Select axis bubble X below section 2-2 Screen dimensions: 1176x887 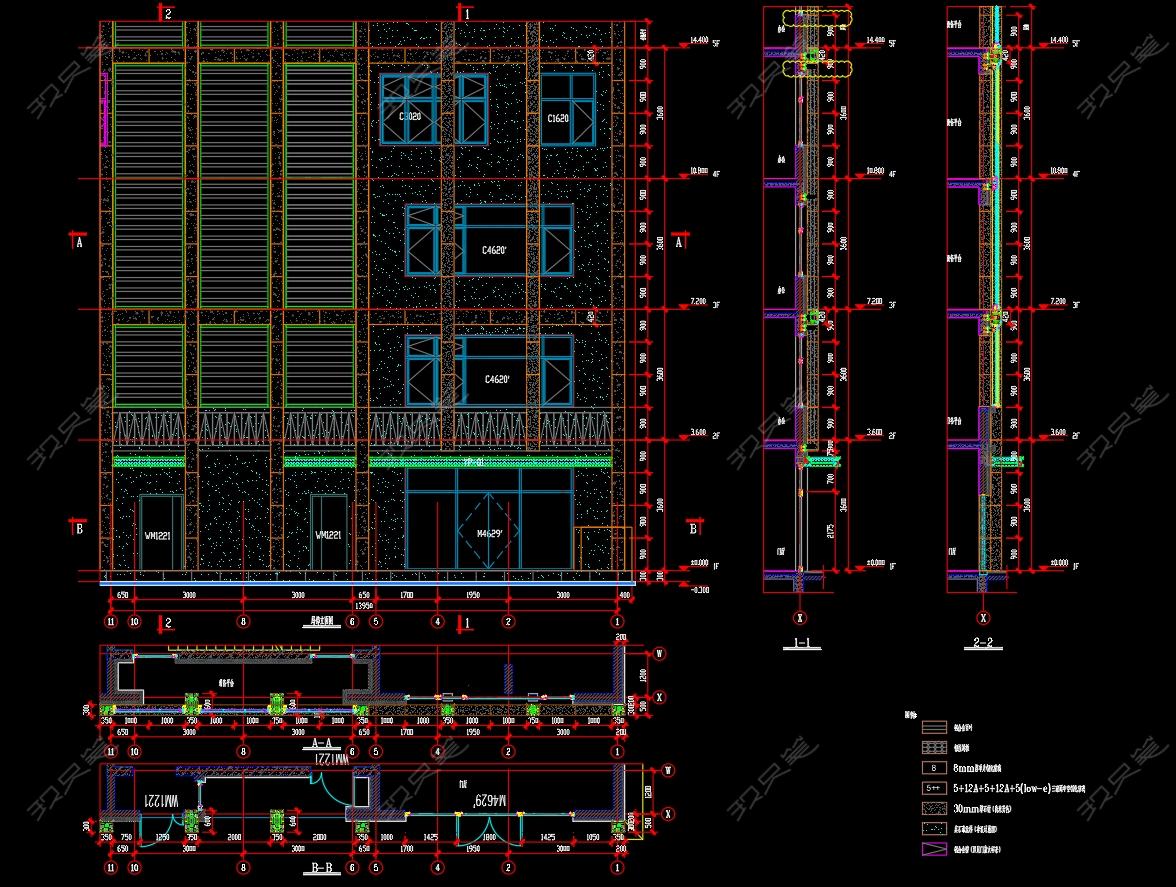pyautogui.click(x=983, y=619)
